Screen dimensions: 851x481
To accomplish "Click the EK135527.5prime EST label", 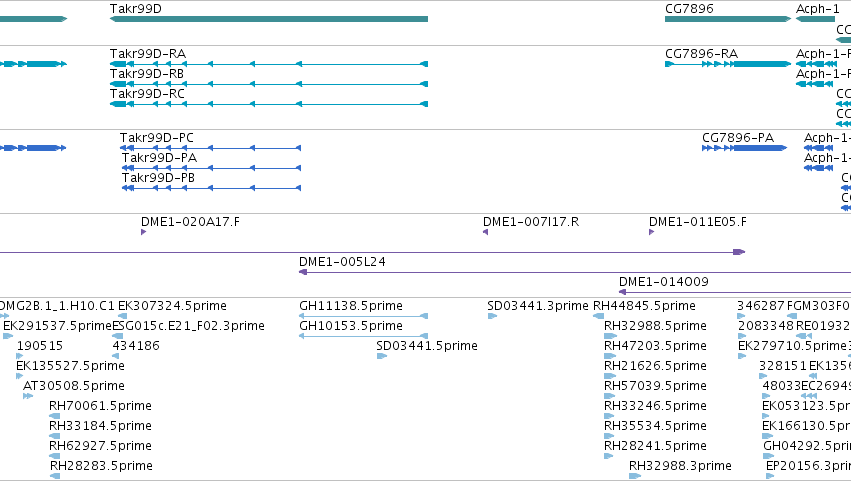I will click(x=70, y=366).
